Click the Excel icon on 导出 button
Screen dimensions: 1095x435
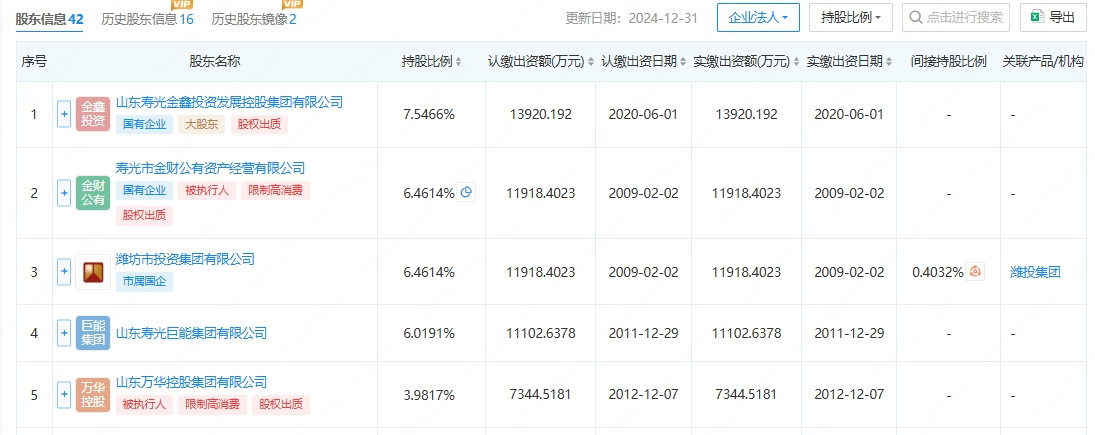click(x=1037, y=17)
